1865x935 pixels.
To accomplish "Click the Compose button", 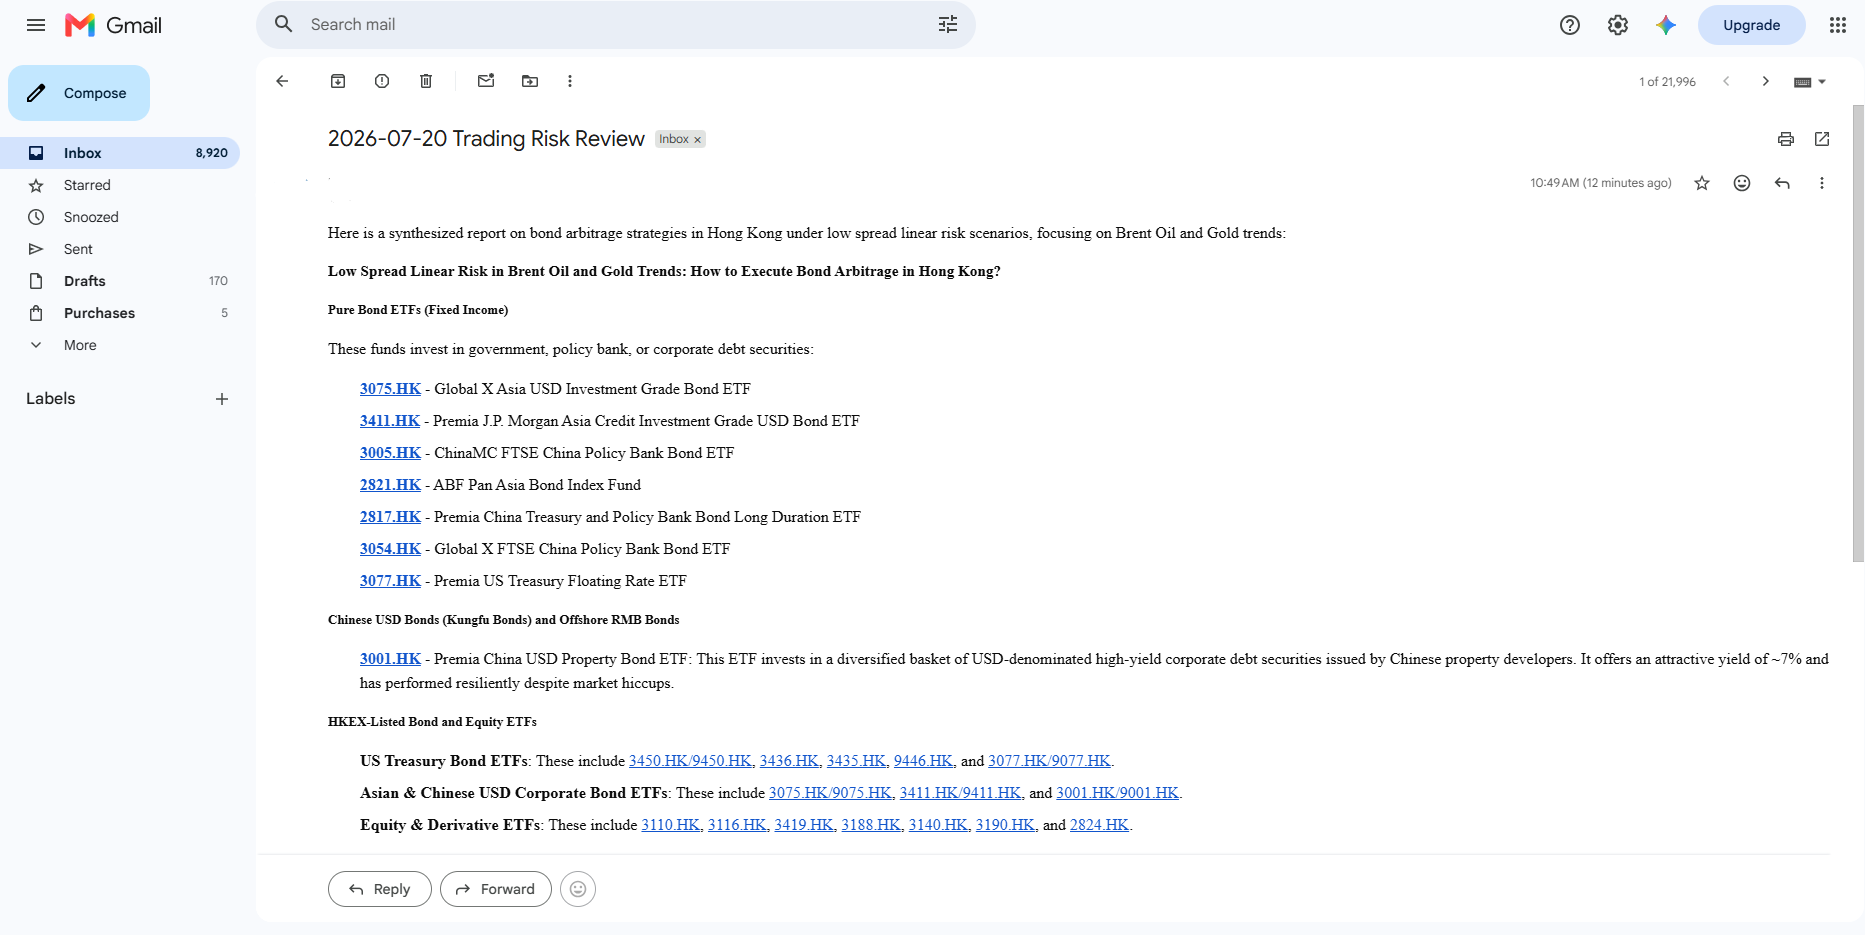I will click(79, 93).
